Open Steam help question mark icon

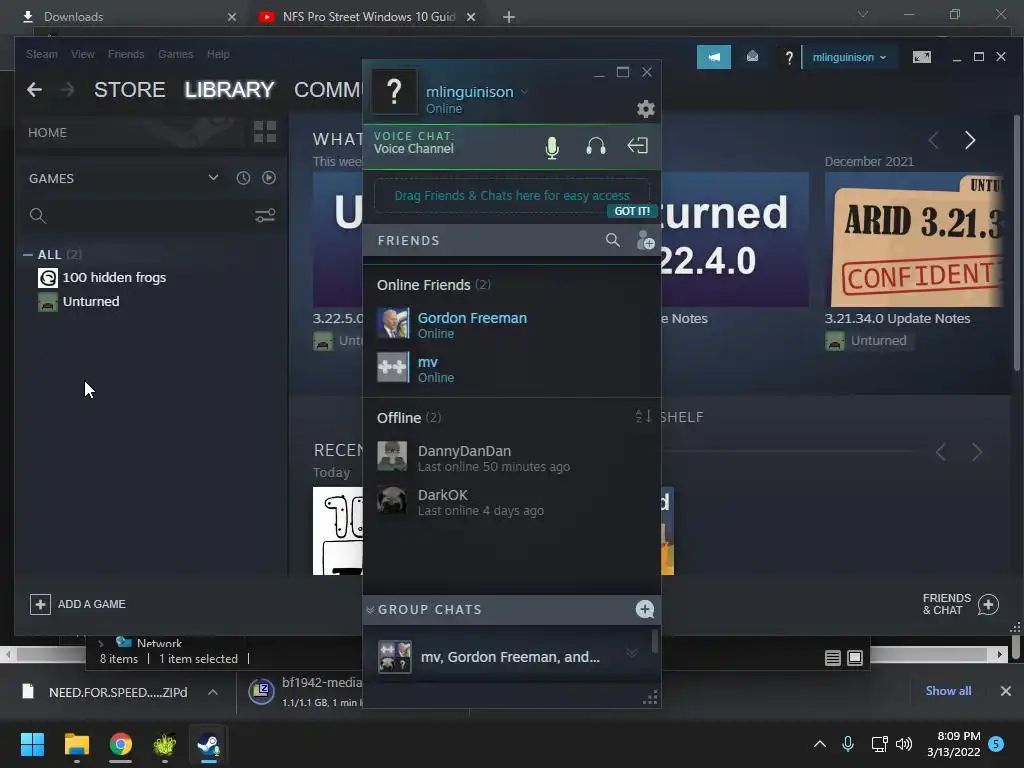(789, 57)
